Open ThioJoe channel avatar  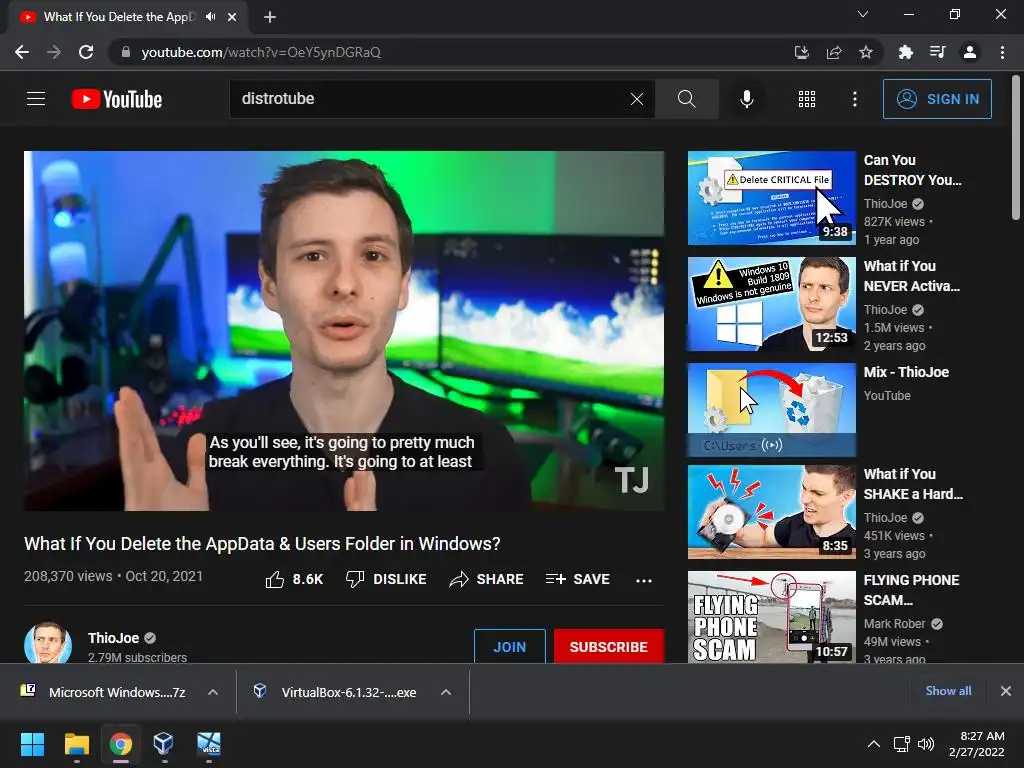(x=48, y=643)
